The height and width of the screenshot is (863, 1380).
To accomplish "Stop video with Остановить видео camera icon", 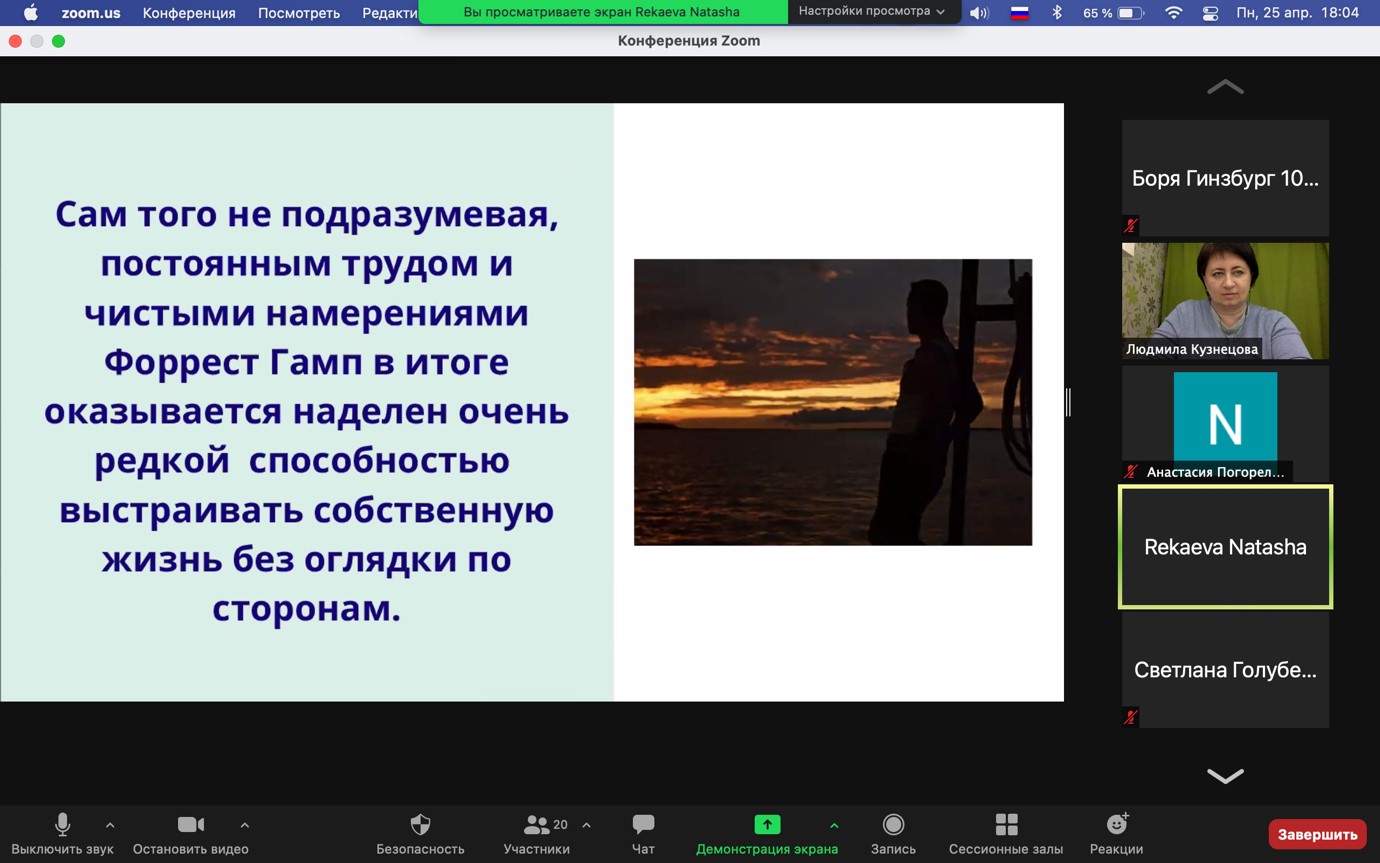I will 191,825.
